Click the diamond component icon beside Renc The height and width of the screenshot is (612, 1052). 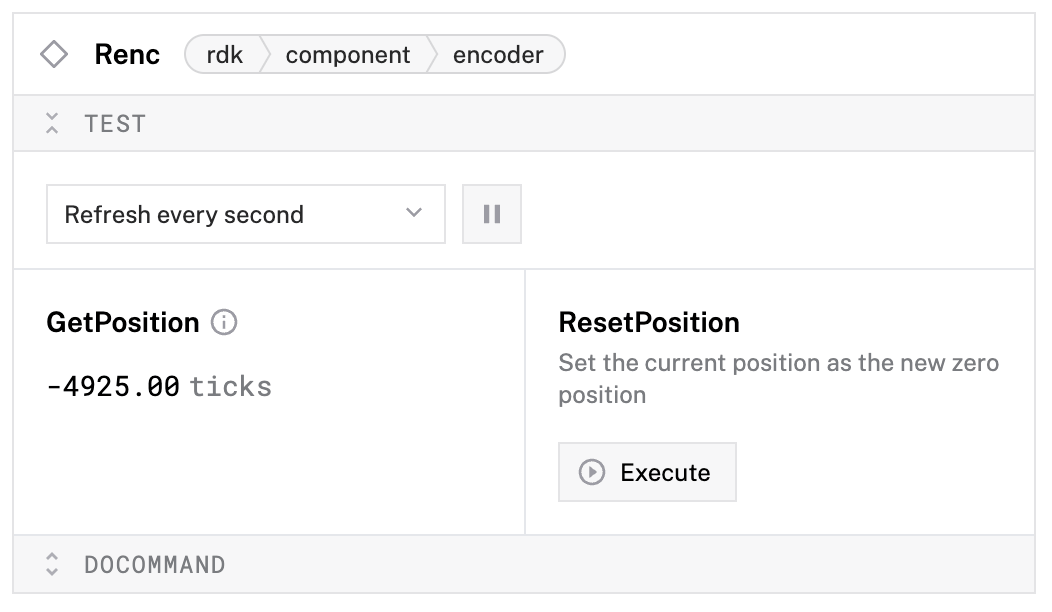[54, 54]
